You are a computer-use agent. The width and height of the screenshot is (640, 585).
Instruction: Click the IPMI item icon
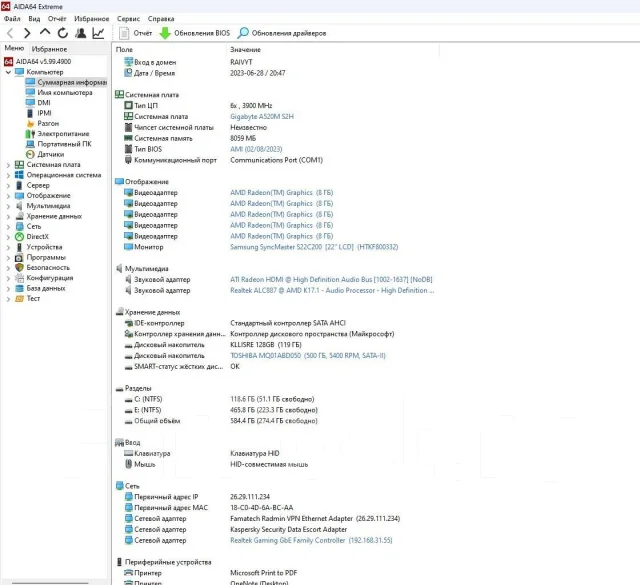(x=30, y=113)
